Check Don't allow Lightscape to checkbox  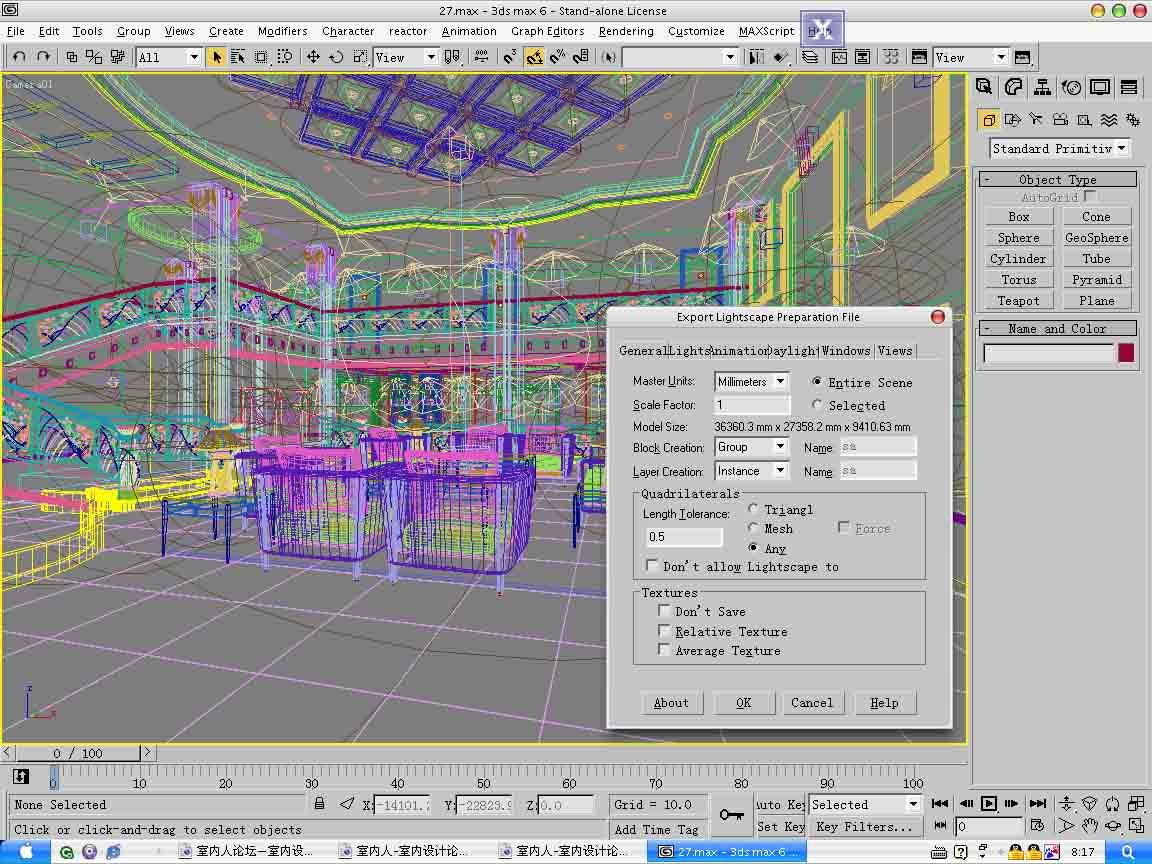pos(652,565)
